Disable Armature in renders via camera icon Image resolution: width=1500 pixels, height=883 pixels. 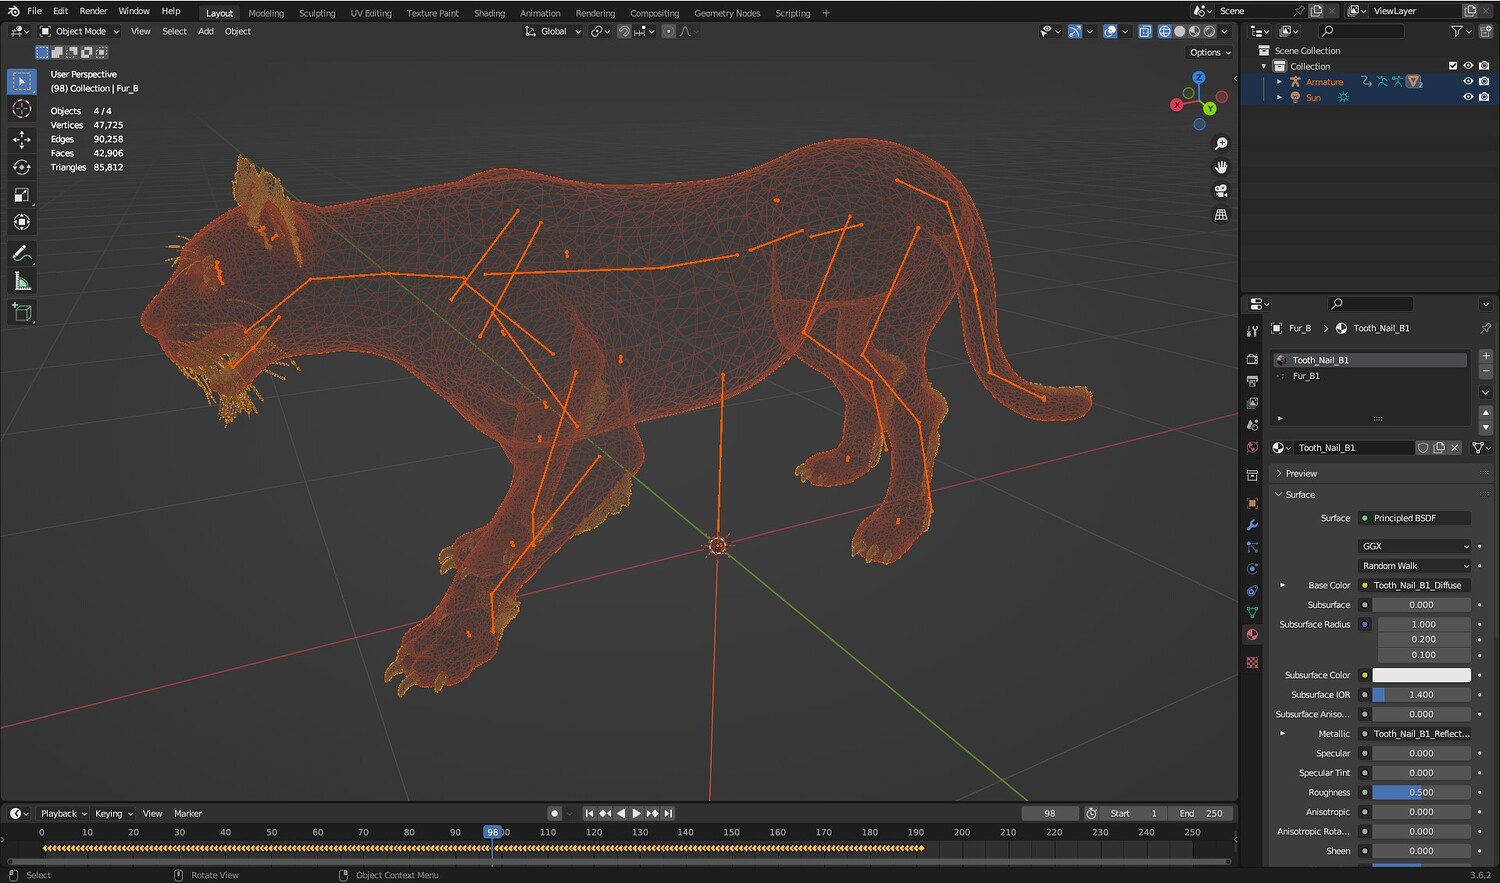1484,82
